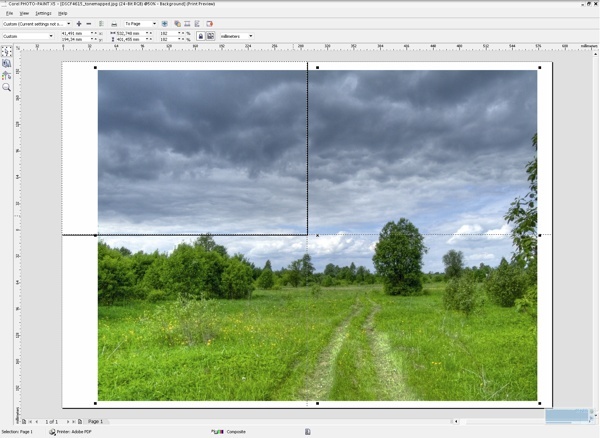Toggle the maintain aspect ratio lock

pyautogui.click(x=201, y=36)
